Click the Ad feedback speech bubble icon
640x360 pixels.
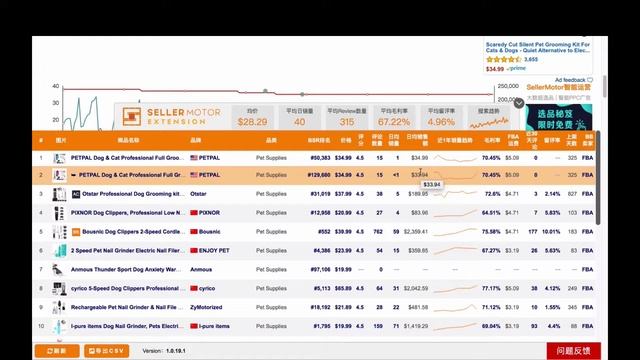[590, 80]
